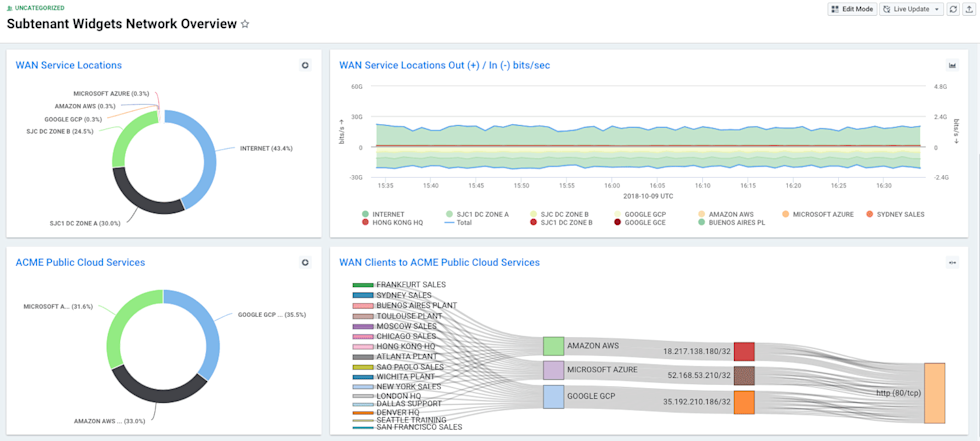
Task: Open the Live Update dropdown
Action: click(912, 9)
